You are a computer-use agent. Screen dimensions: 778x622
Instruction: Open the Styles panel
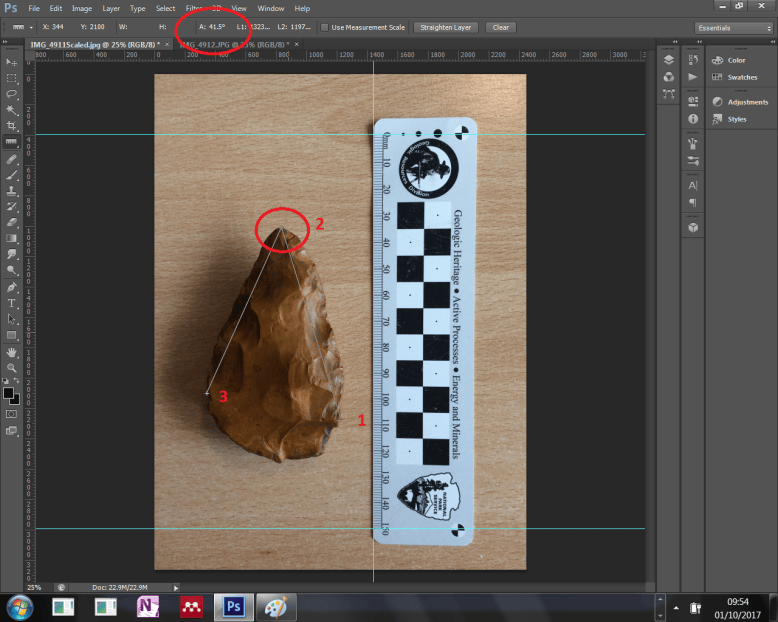pos(729,119)
